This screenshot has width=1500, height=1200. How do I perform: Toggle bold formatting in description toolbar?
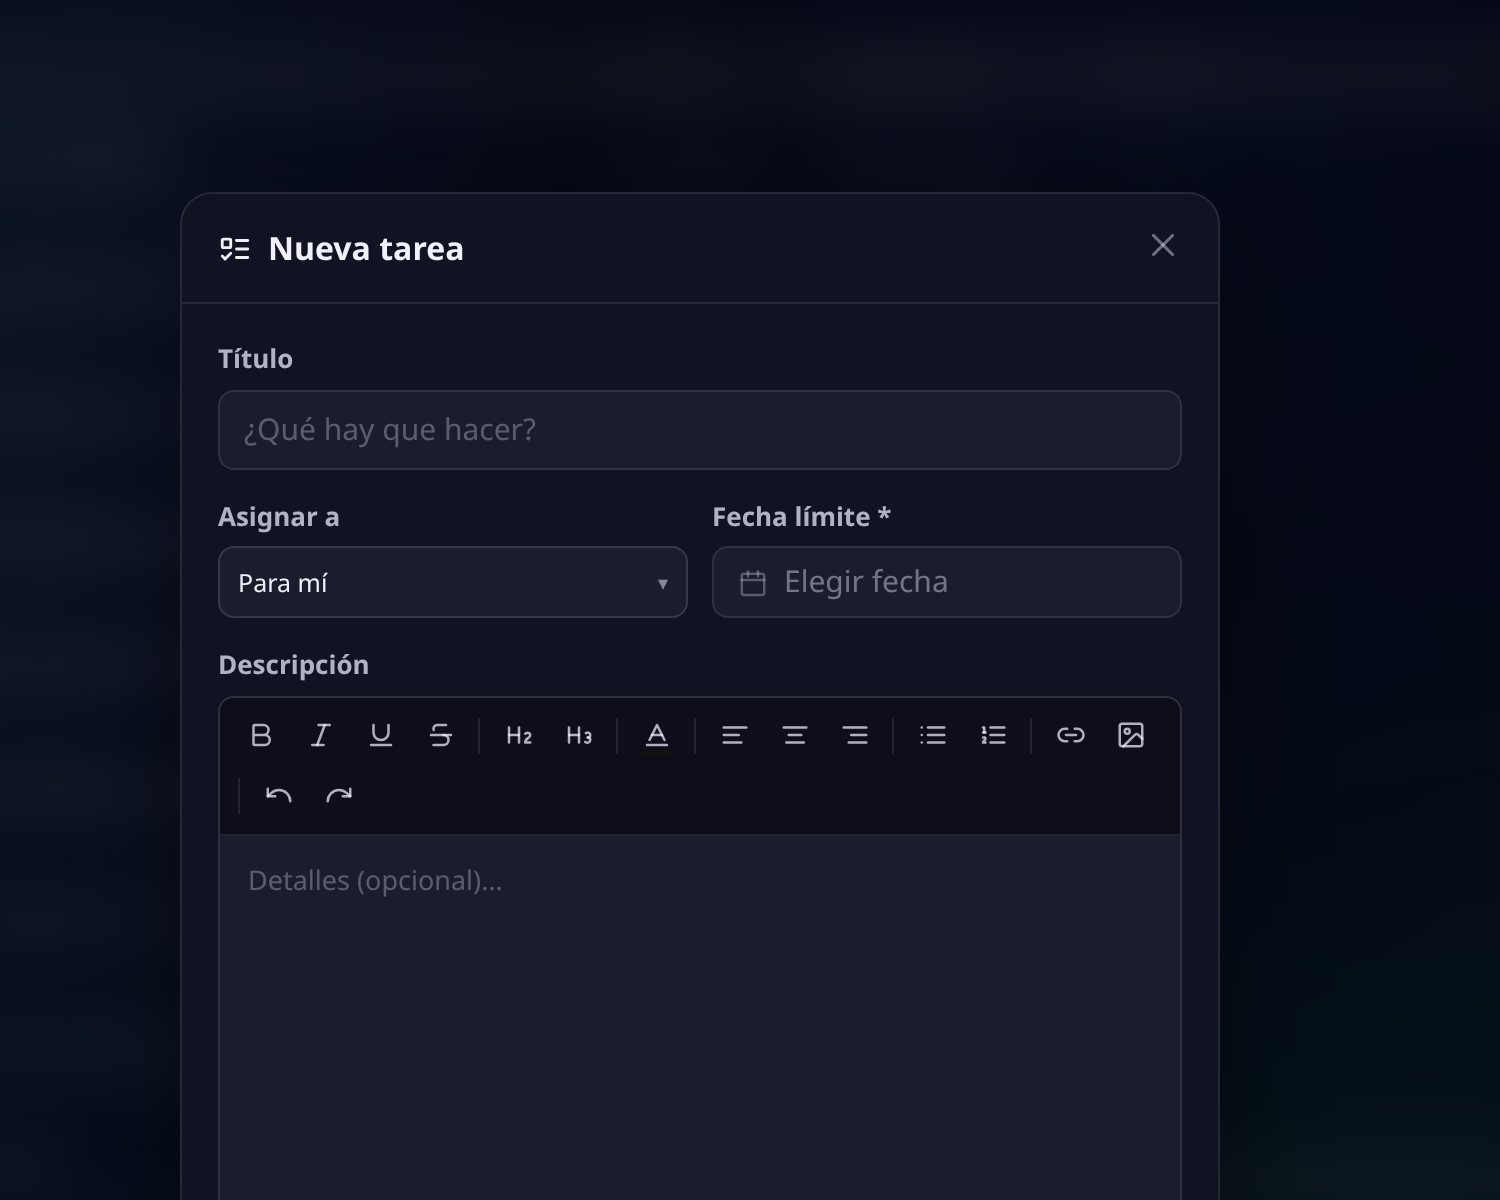[261, 735]
